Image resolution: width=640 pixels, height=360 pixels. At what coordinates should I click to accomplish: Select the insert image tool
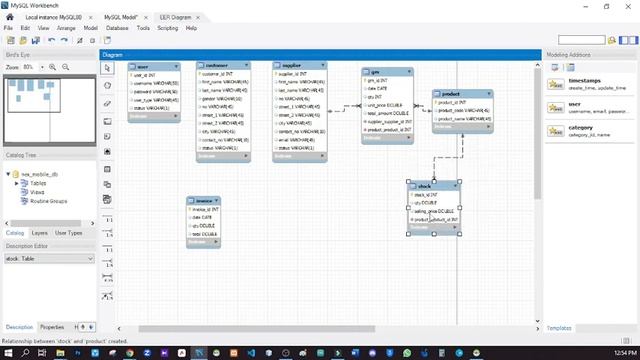(107, 151)
